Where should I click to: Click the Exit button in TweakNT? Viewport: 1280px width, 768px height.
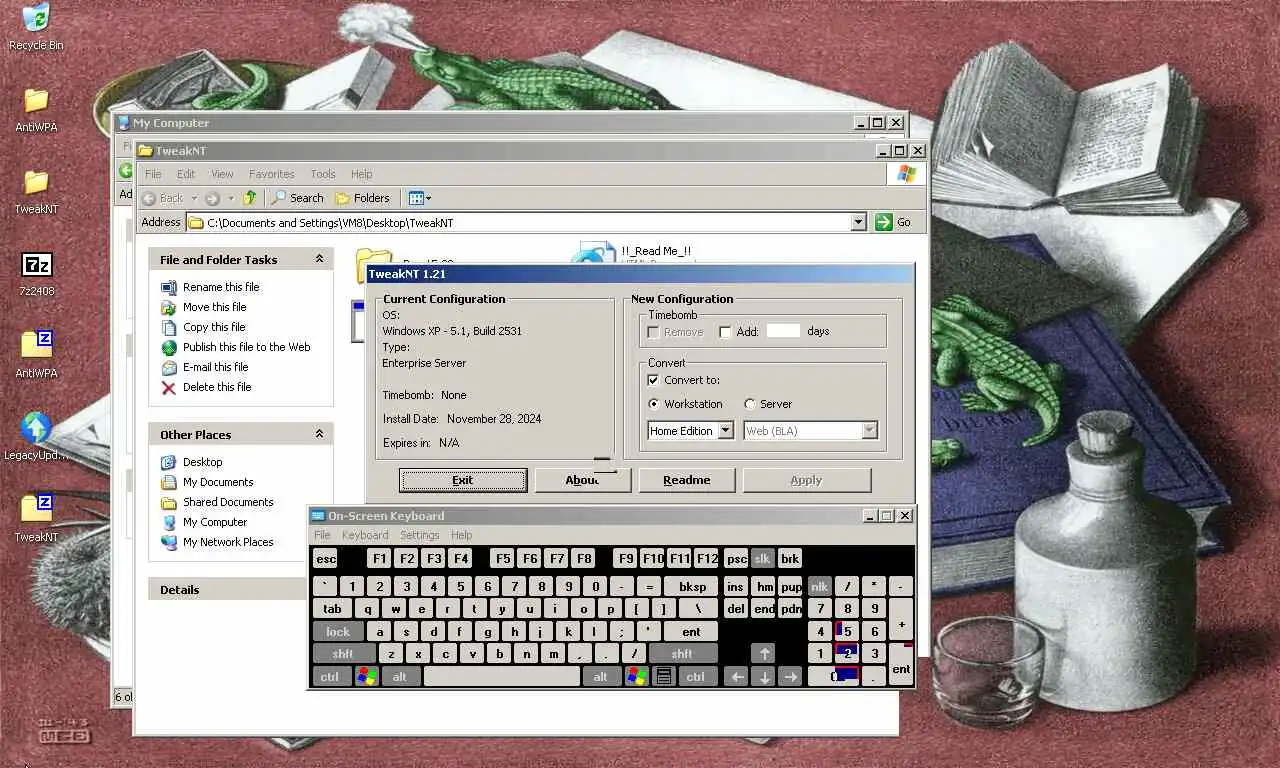[462, 480]
